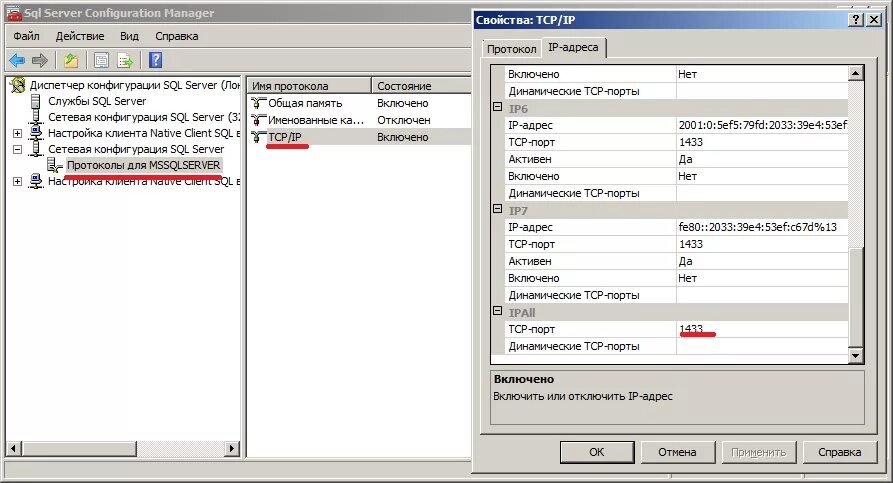Click the tree pane left scroll arrow
Viewport: 893px width, 483px height.
coord(14,448)
